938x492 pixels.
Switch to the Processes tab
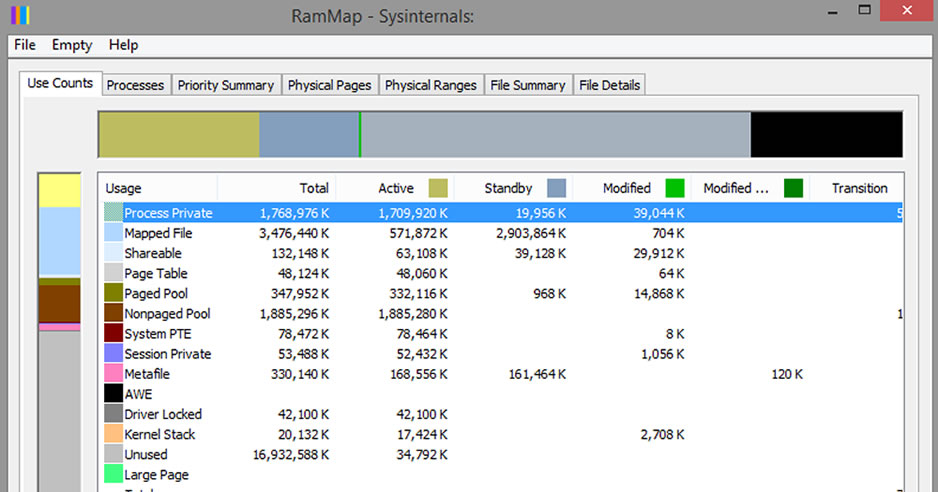pos(135,85)
